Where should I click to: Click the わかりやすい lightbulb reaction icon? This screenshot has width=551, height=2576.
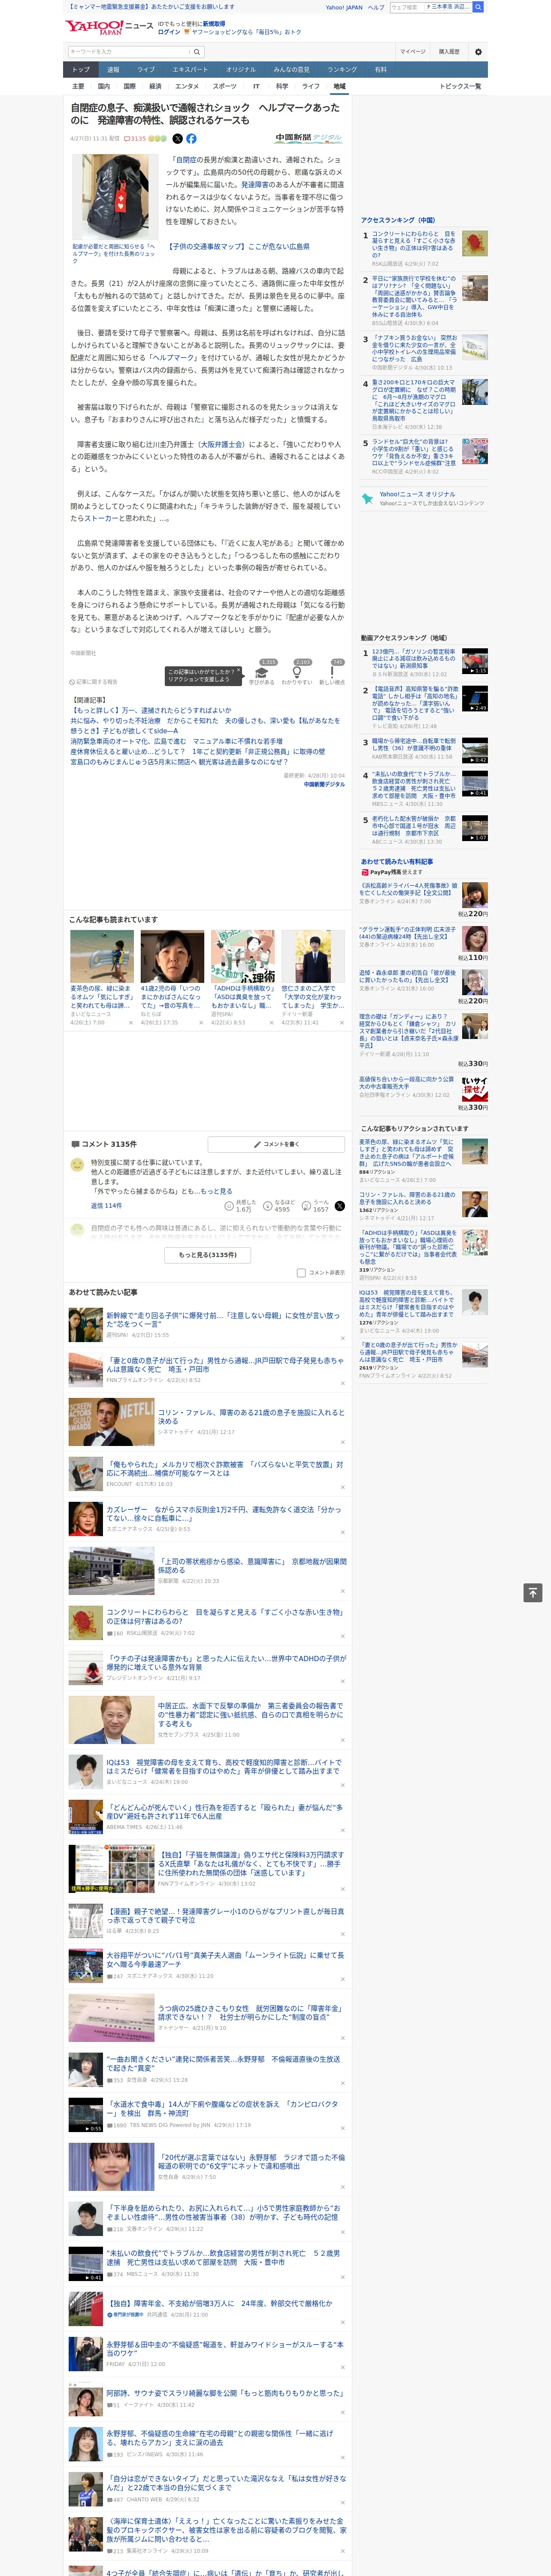tap(296, 673)
